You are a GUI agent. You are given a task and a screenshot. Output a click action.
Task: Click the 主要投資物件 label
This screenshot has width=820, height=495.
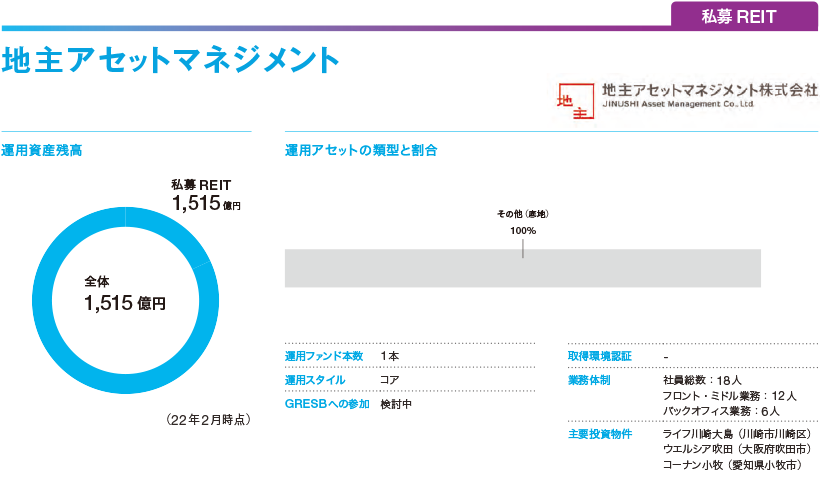coord(600,434)
